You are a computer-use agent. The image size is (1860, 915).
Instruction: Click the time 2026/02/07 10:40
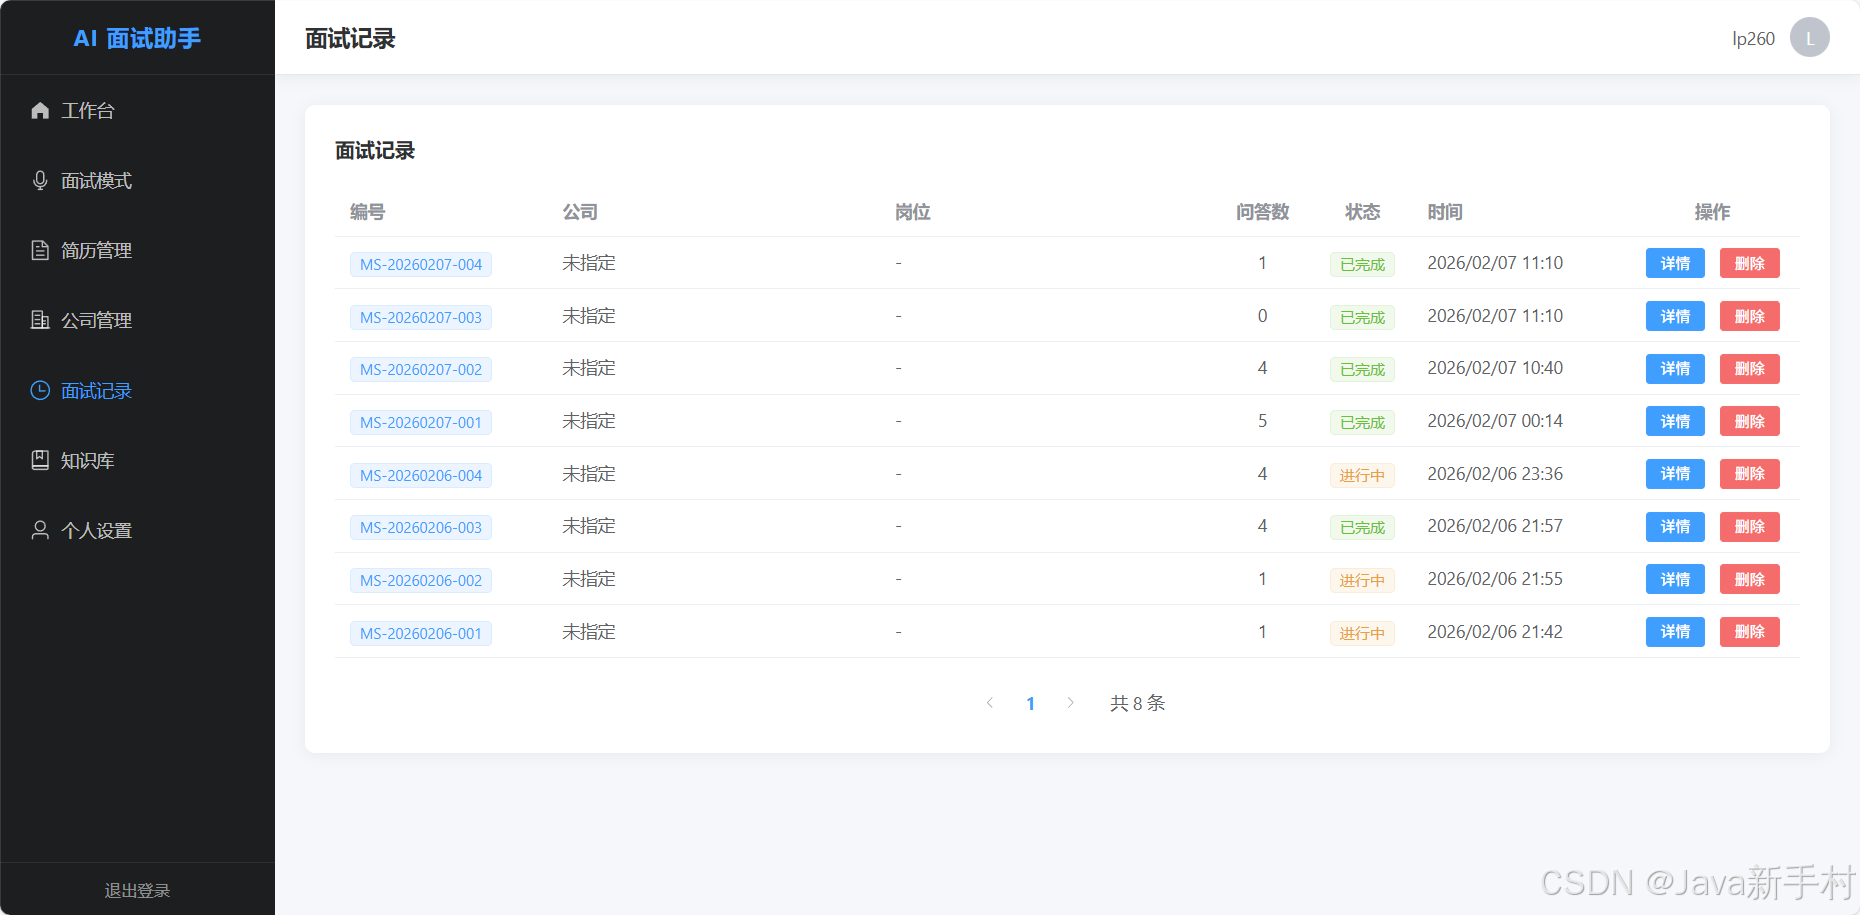point(1495,368)
